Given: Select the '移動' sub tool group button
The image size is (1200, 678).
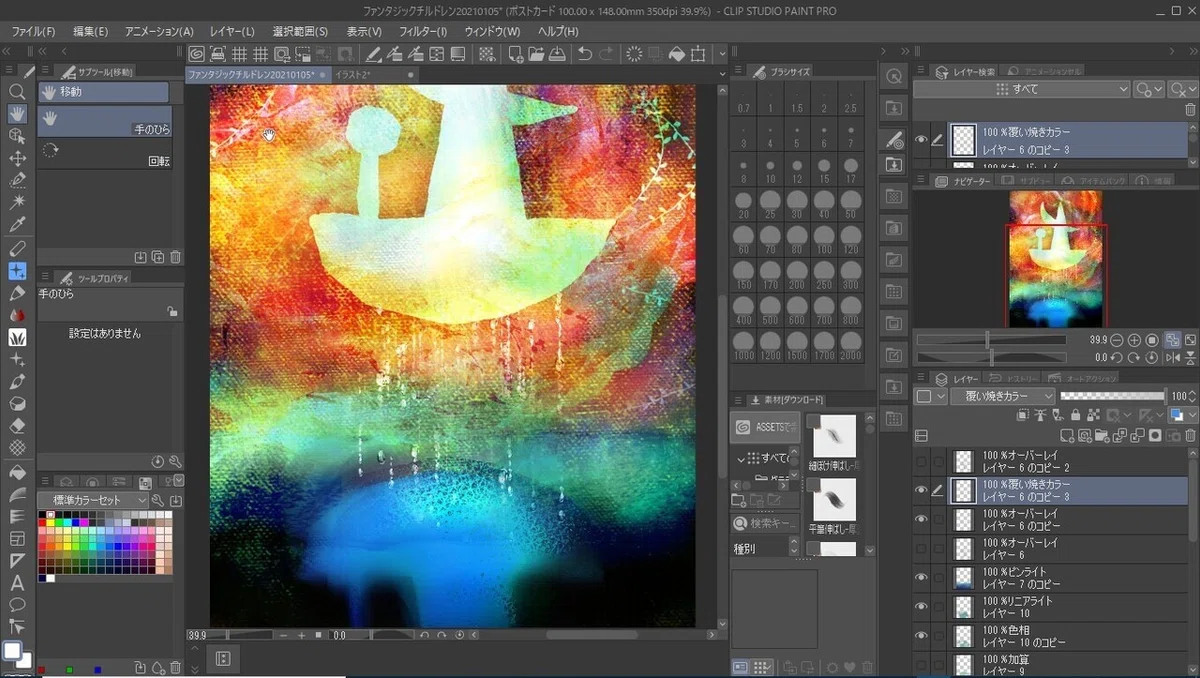Looking at the screenshot, I should point(104,91).
